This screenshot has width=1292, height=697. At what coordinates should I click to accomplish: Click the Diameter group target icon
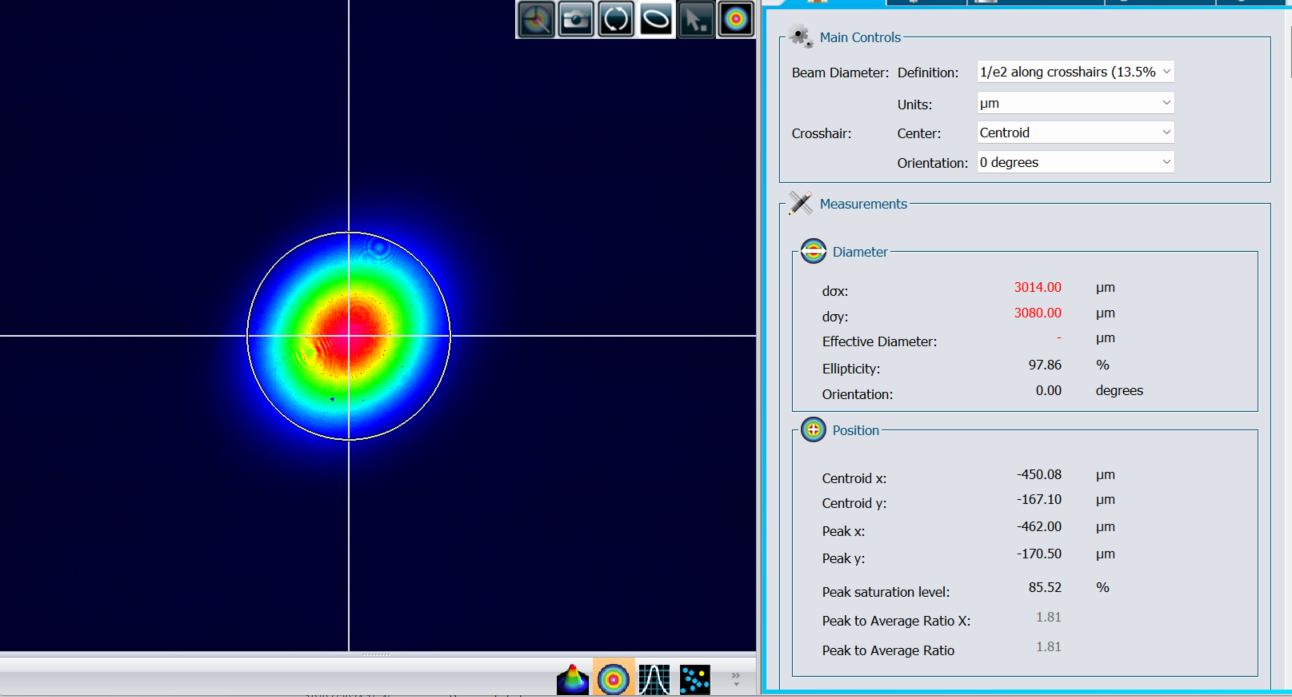[813, 252]
